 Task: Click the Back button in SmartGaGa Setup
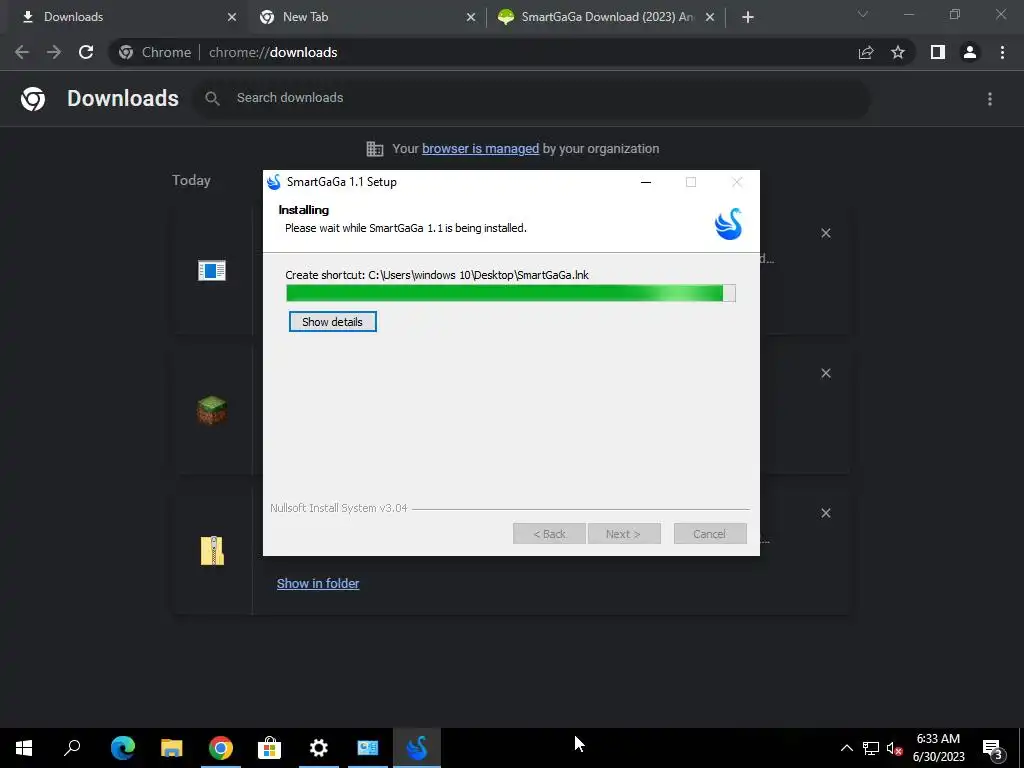[x=549, y=534]
